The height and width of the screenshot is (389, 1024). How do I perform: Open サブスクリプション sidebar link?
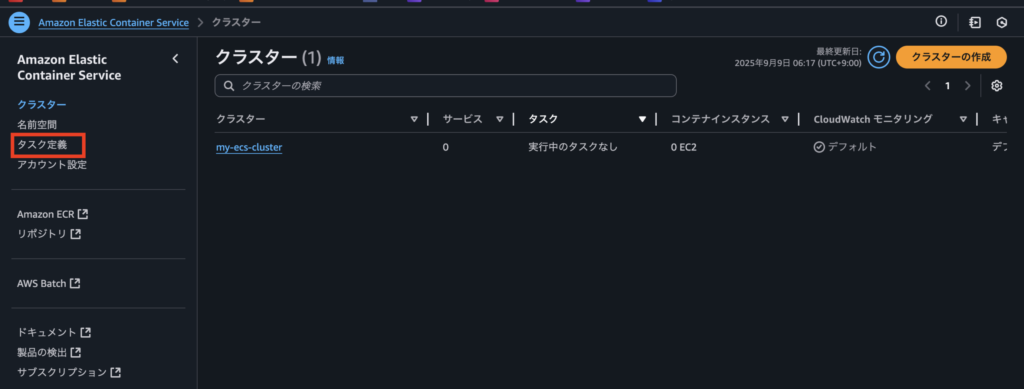click(x=62, y=372)
